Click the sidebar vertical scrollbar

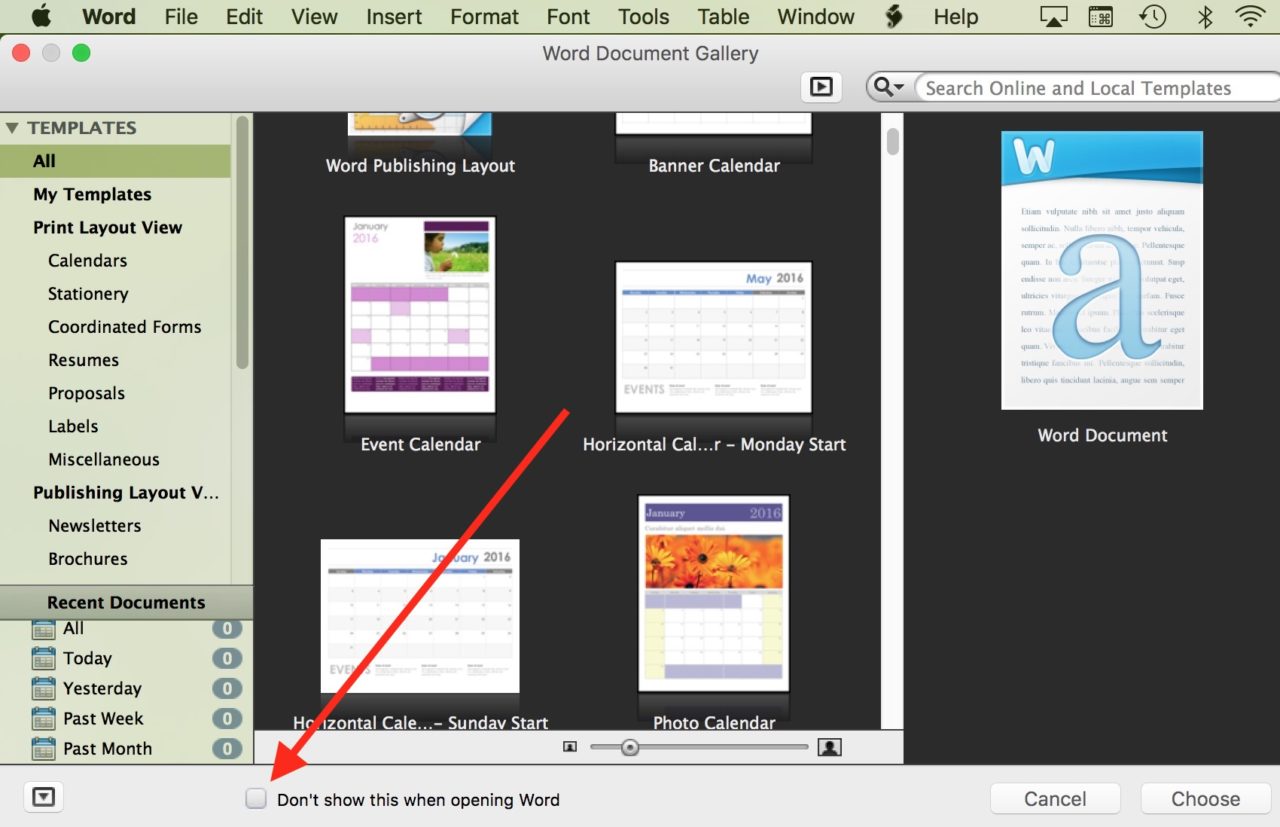click(242, 240)
